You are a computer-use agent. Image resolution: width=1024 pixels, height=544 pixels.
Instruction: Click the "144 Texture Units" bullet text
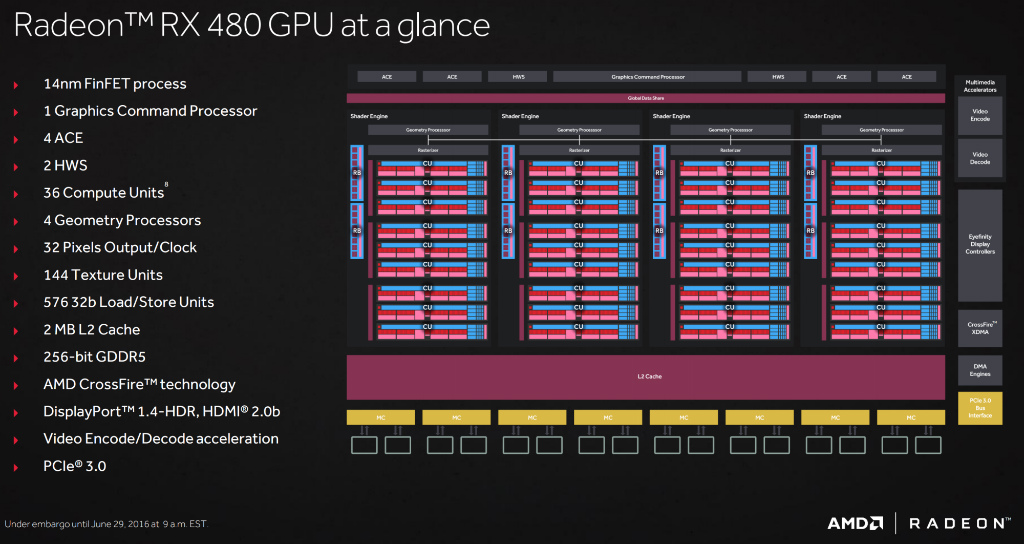click(103, 275)
